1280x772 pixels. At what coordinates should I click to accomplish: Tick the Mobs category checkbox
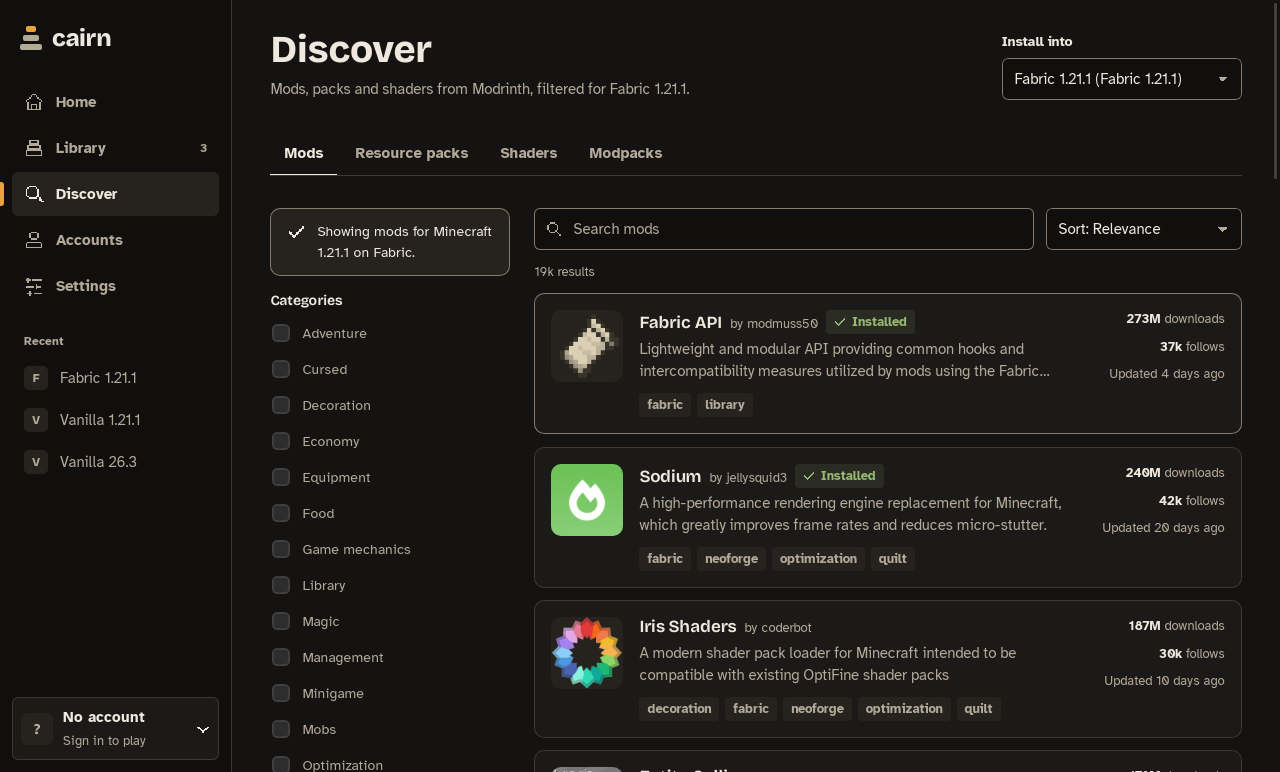[x=281, y=729]
